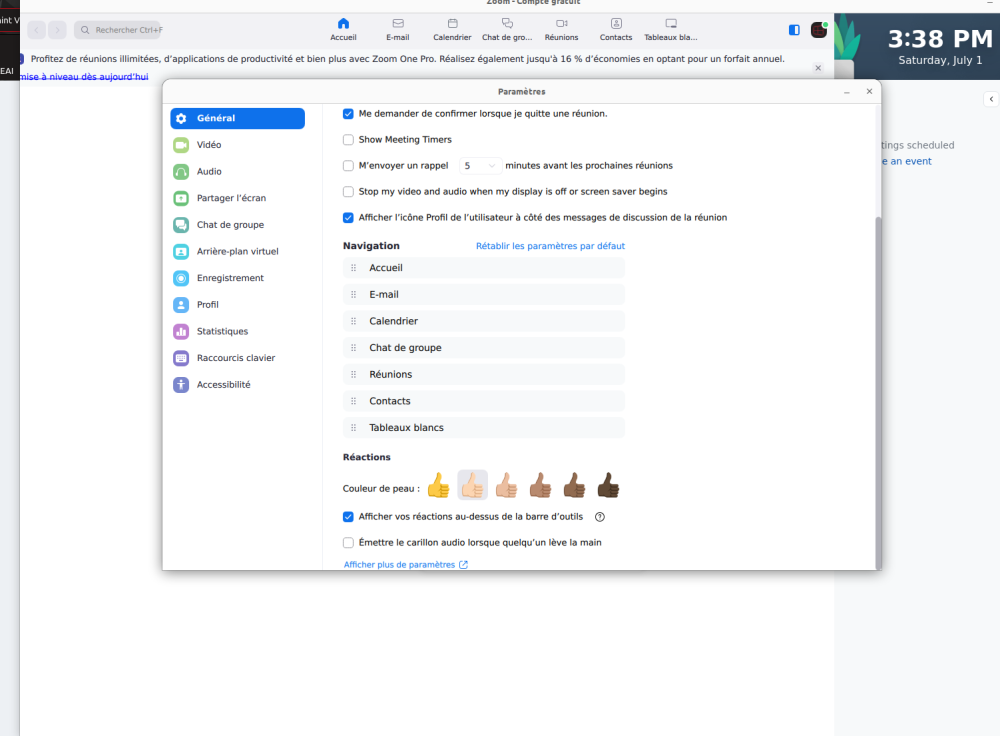Open Arrière-plan virtuel settings tab
The height and width of the screenshot is (736, 1000).
click(x=237, y=252)
